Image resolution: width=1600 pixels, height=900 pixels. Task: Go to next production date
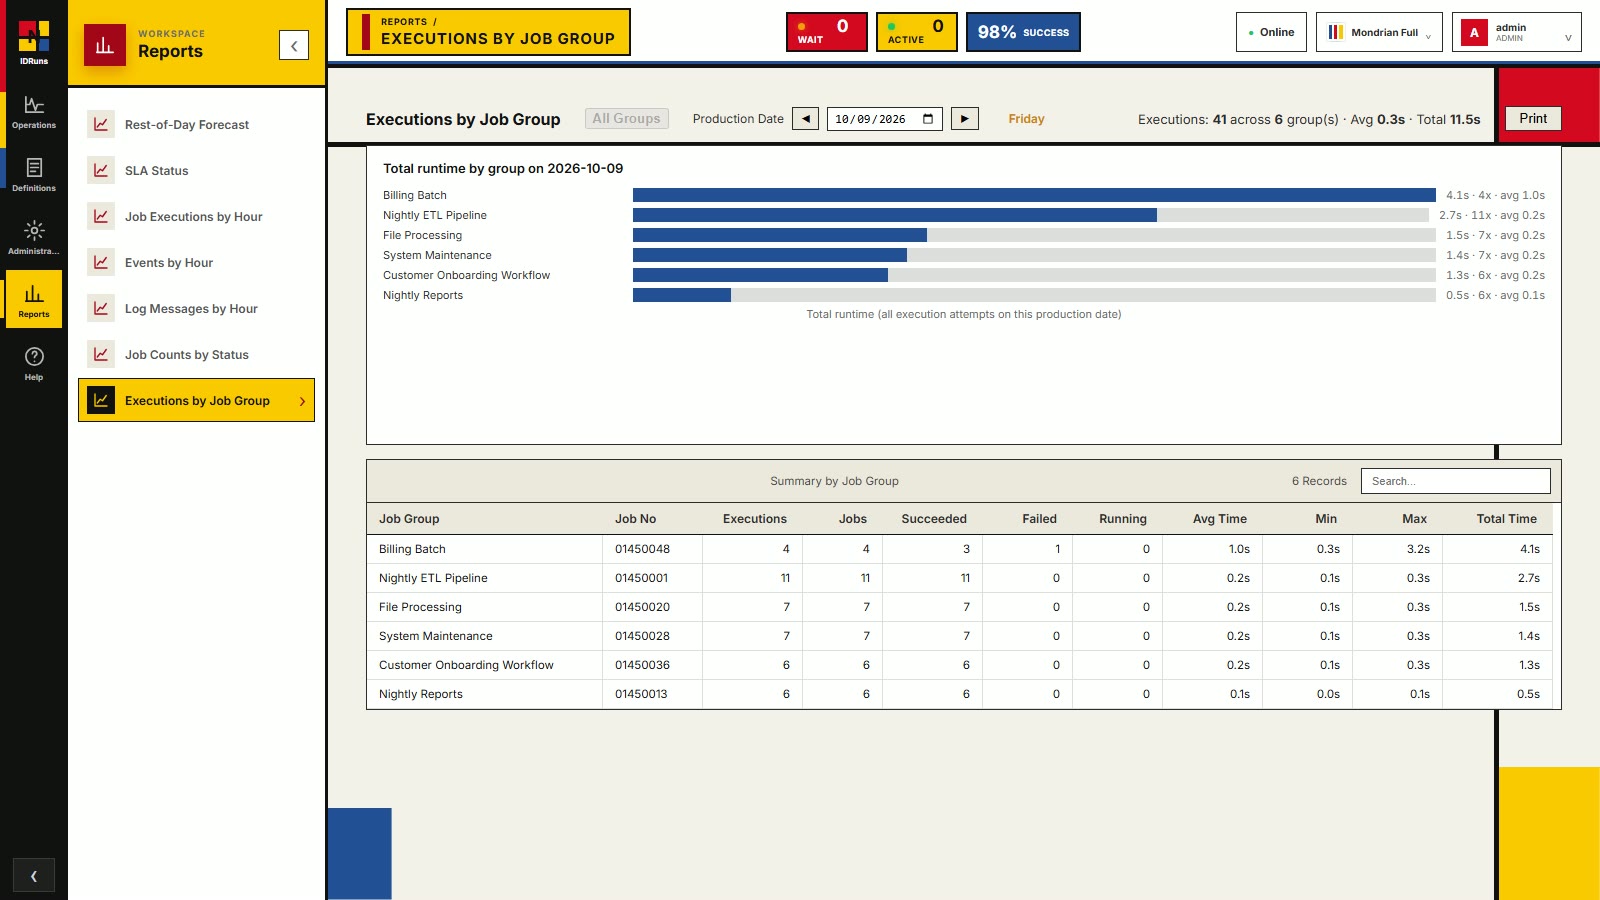pyautogui.click(x=964, y=119)
